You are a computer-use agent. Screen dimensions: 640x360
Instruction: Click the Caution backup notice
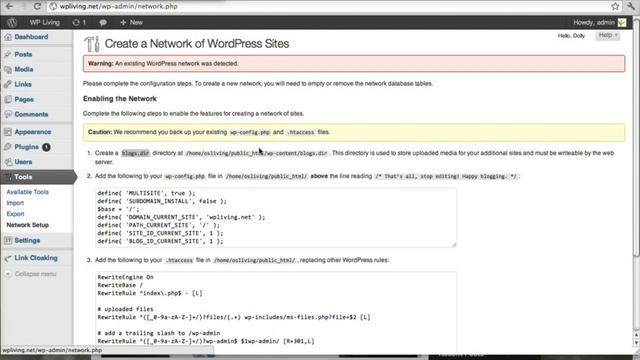354,132
